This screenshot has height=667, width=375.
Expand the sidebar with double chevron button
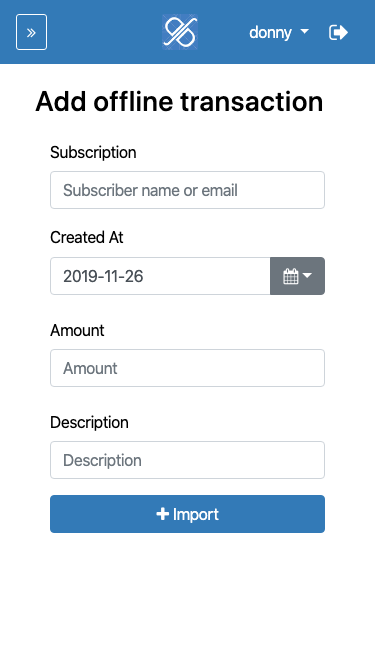pyautogui.click(x=31, y=32)
